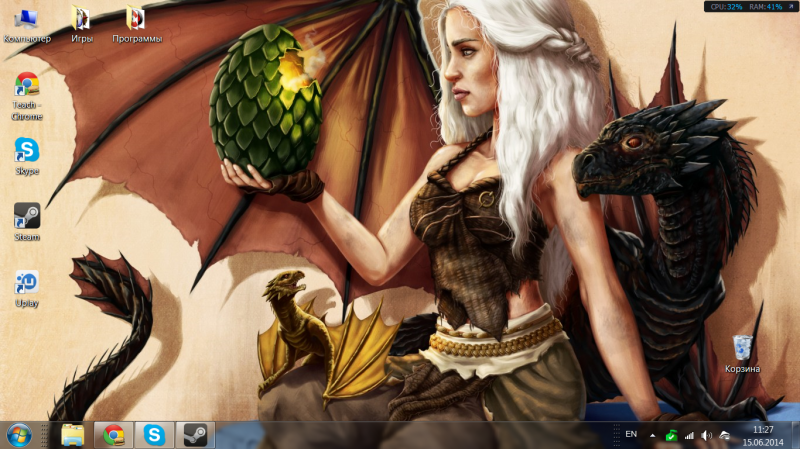Select the Uplay desktop shortcut
Screen dimensions: 800x449
tap(27, 289)
